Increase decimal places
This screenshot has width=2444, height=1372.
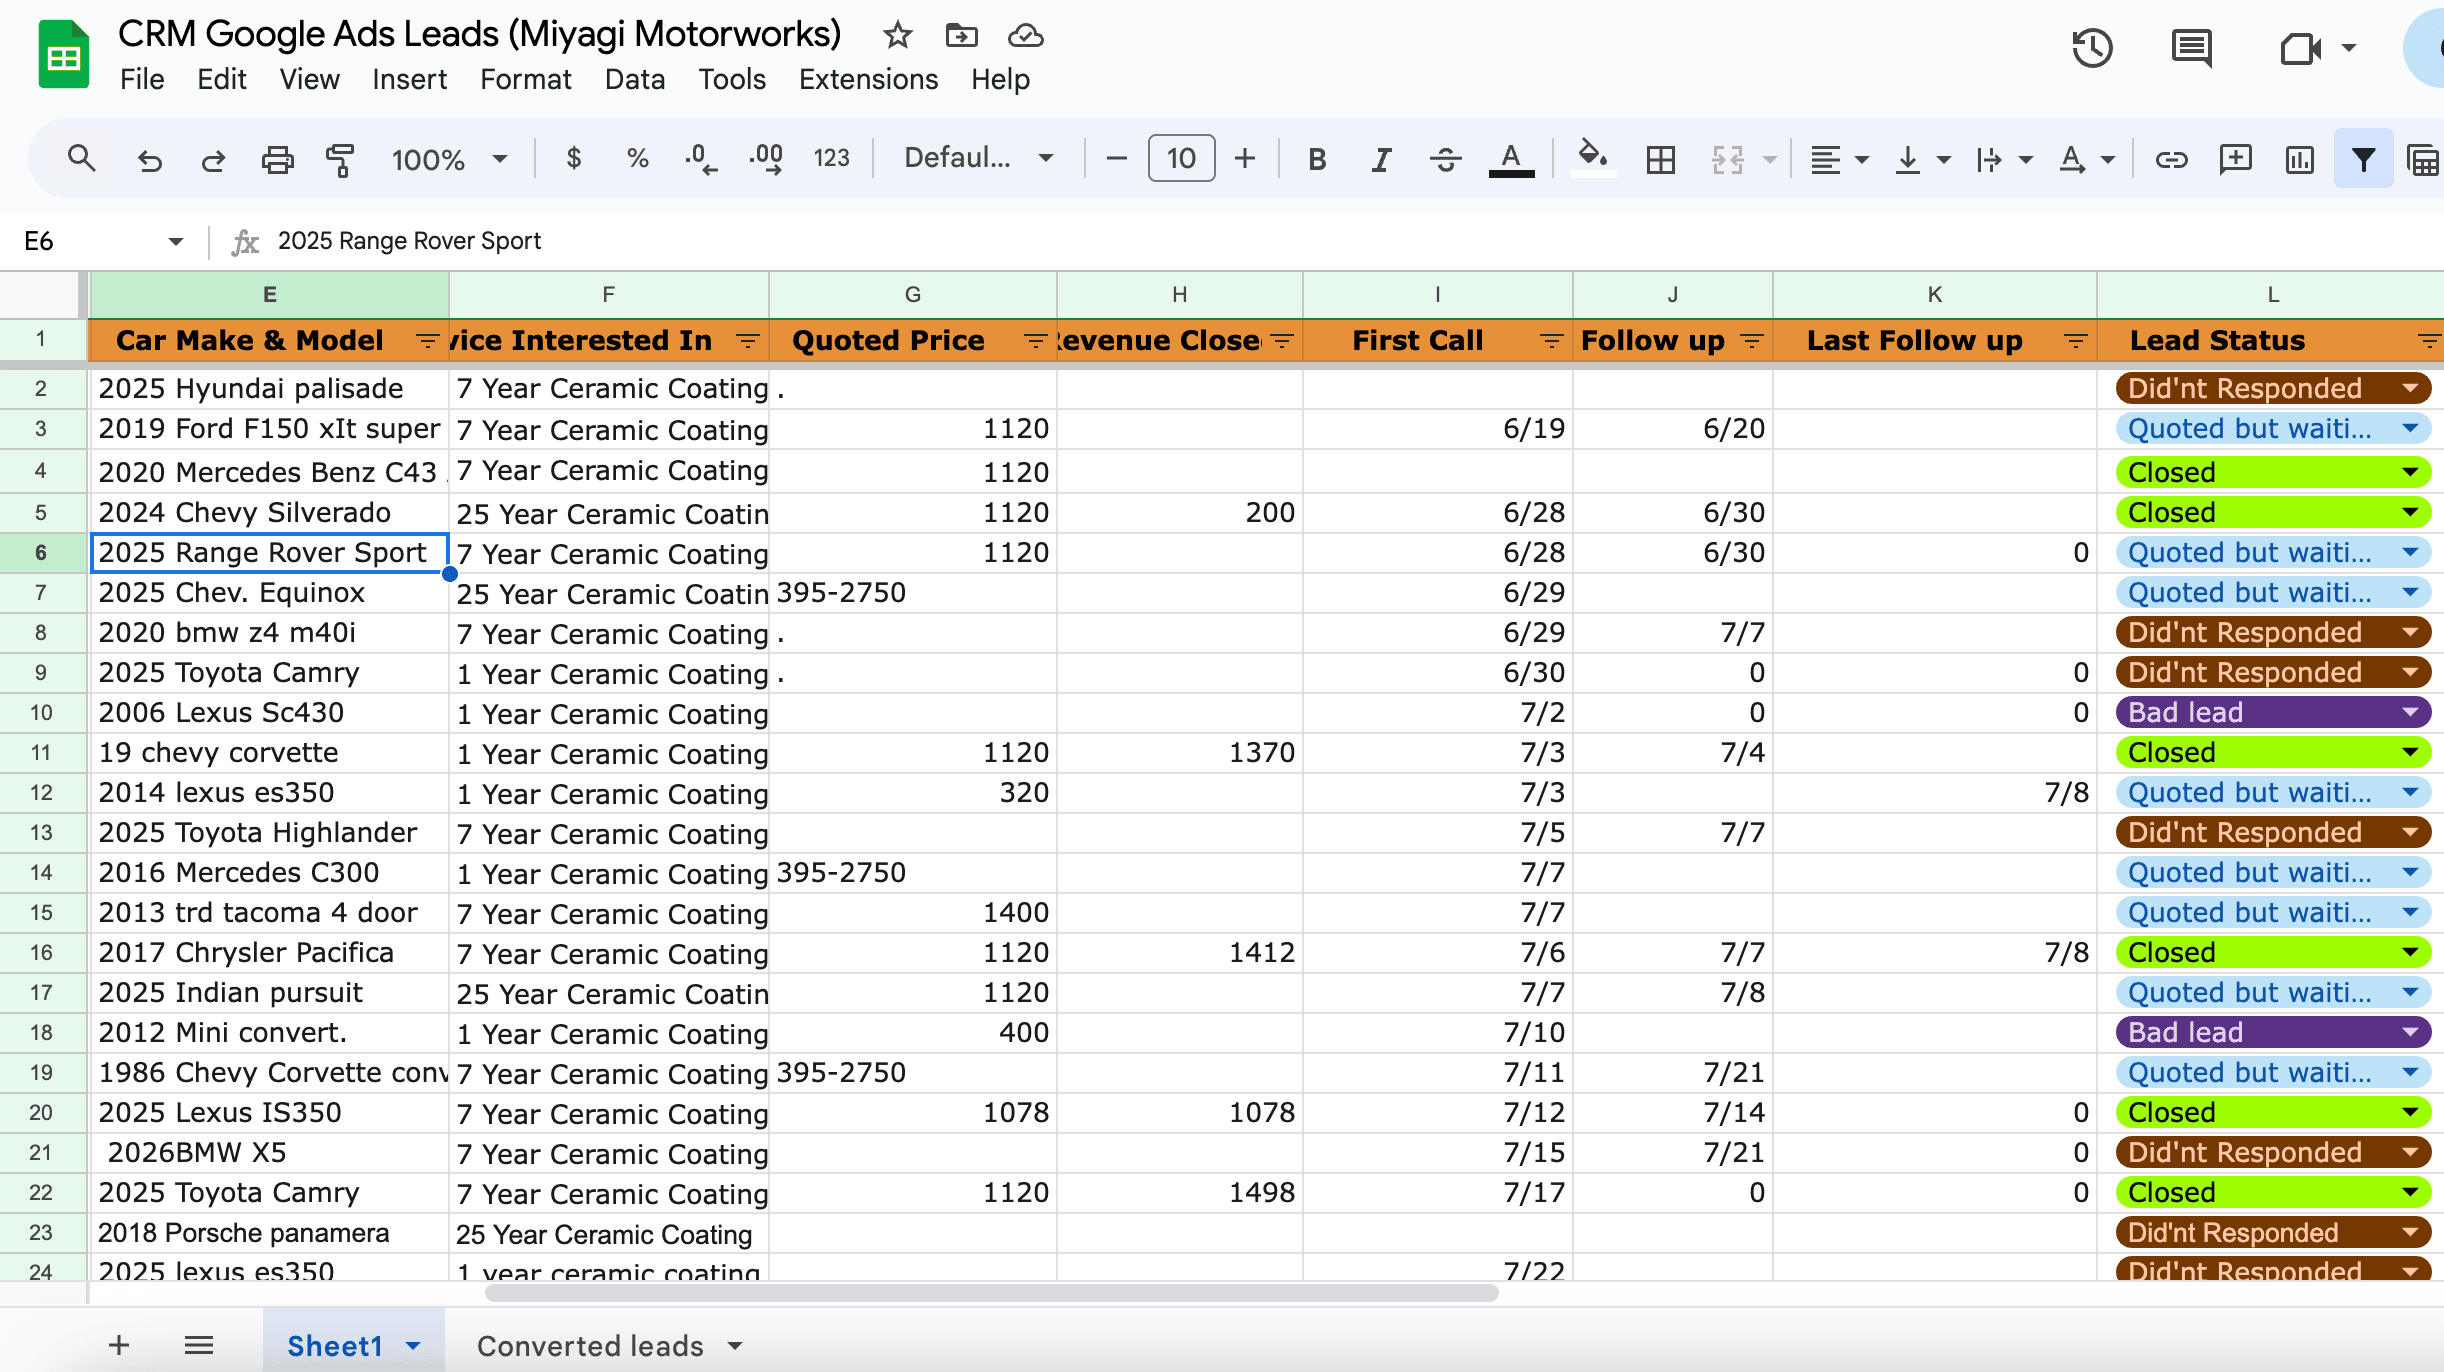767,159
